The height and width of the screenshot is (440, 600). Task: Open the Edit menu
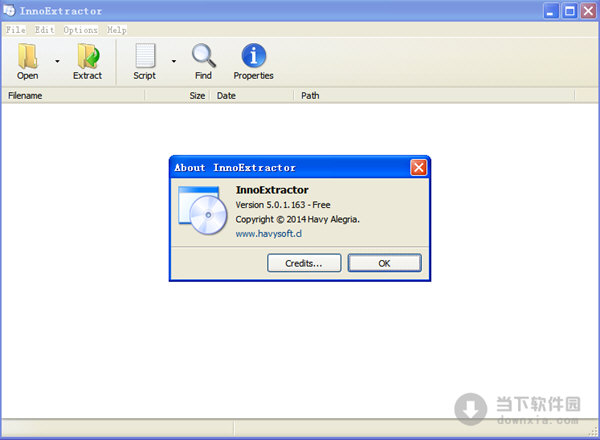[x=44, y=29]
